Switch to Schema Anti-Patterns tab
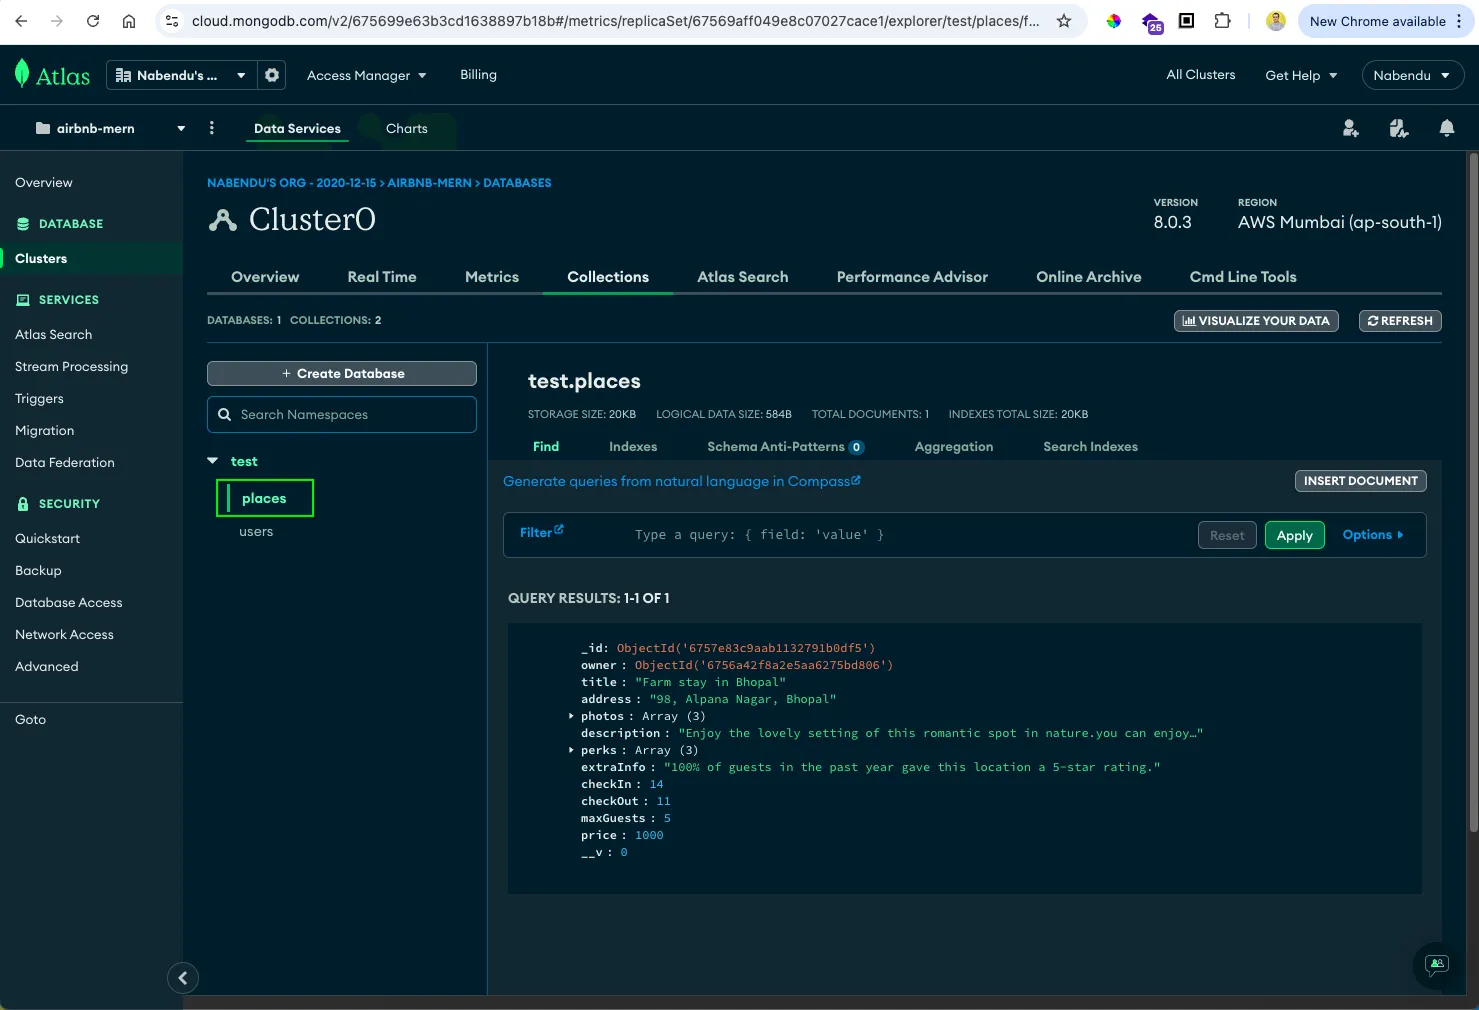The height and width of the screenshot is (1010, 1479). [785, 447]
